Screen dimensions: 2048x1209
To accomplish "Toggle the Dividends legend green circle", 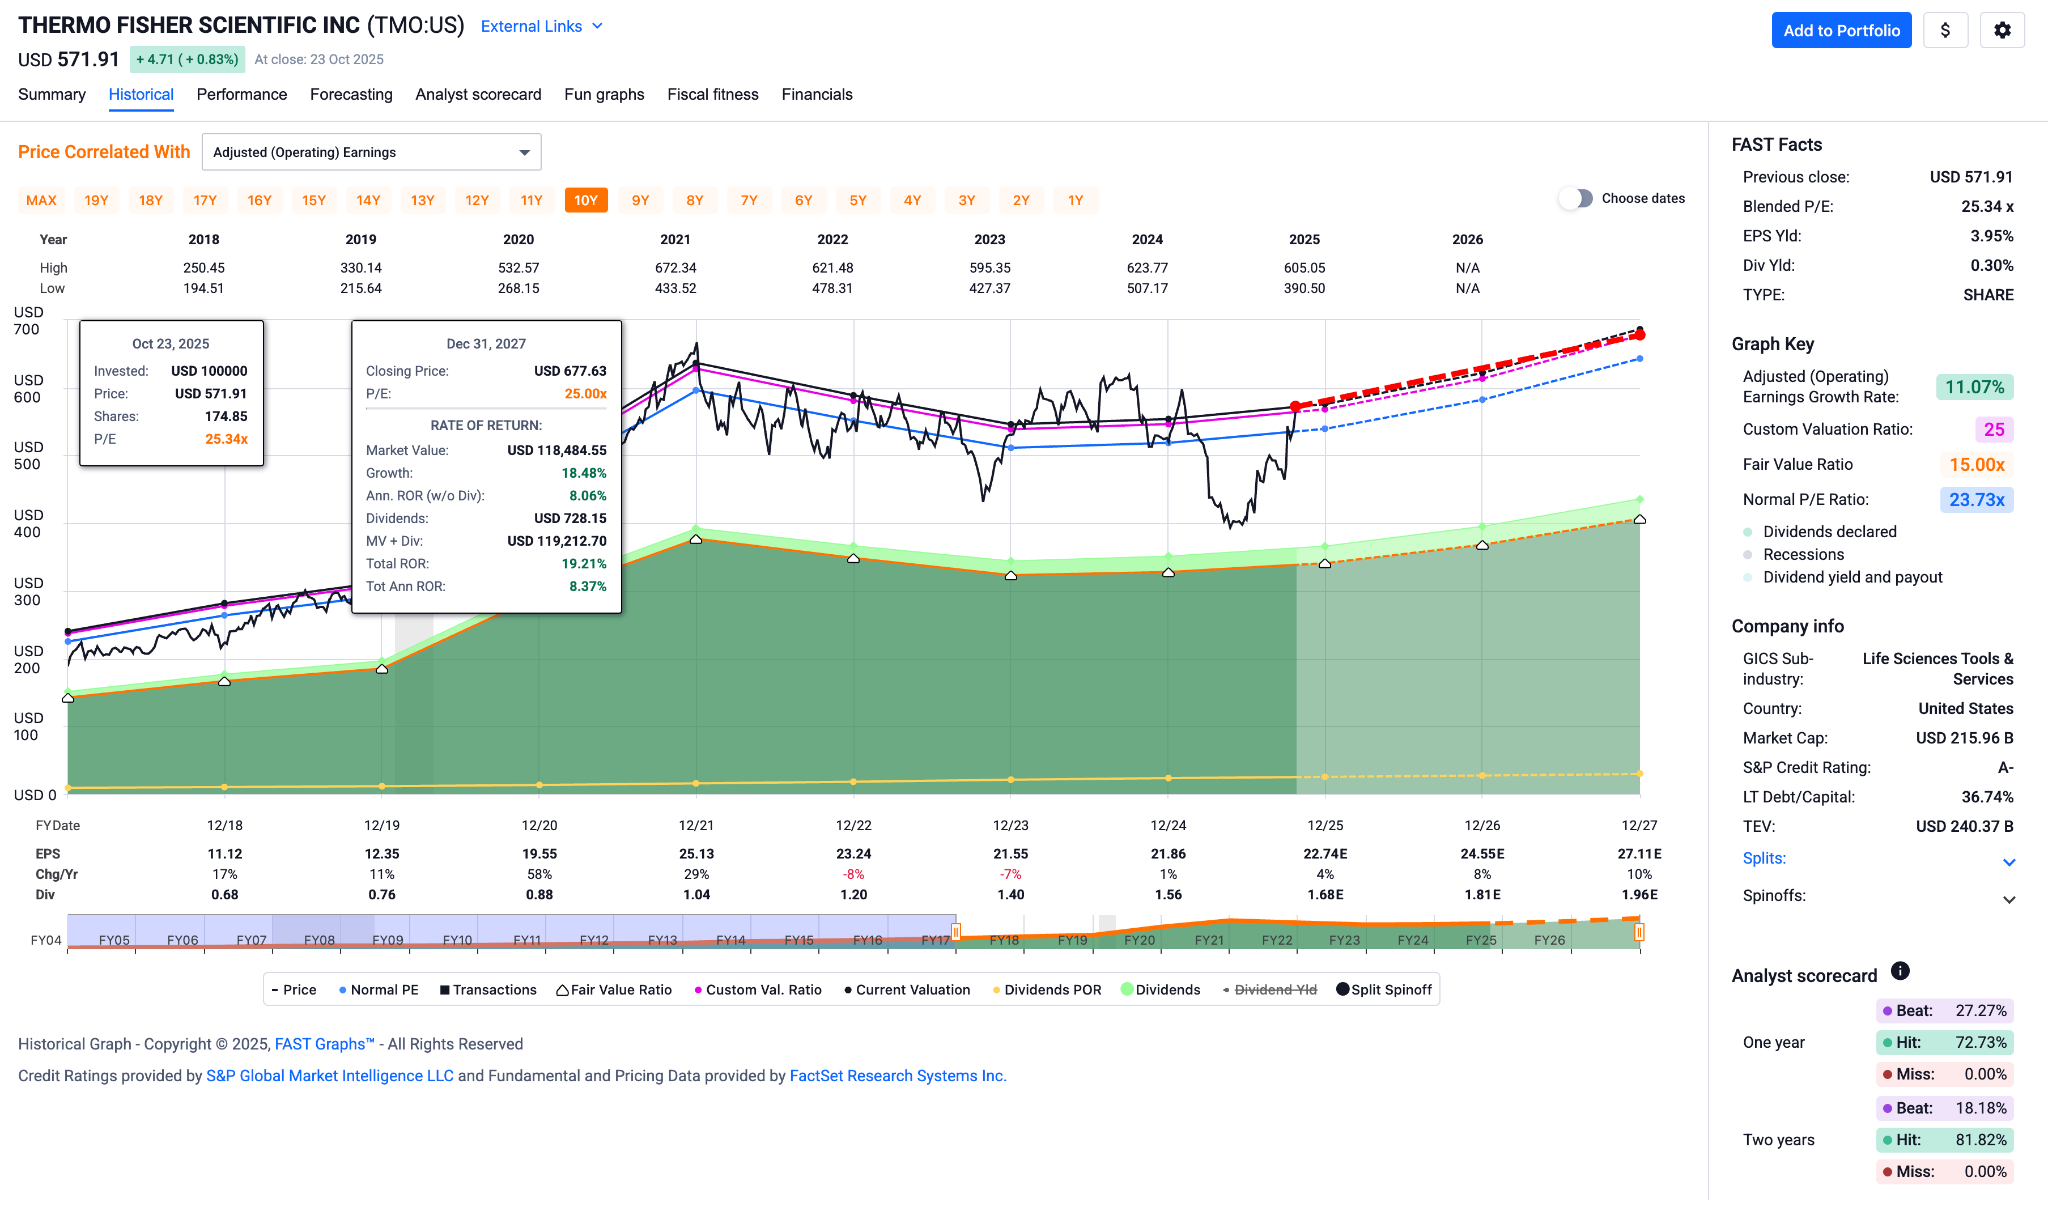I will tap(1127, 990).
